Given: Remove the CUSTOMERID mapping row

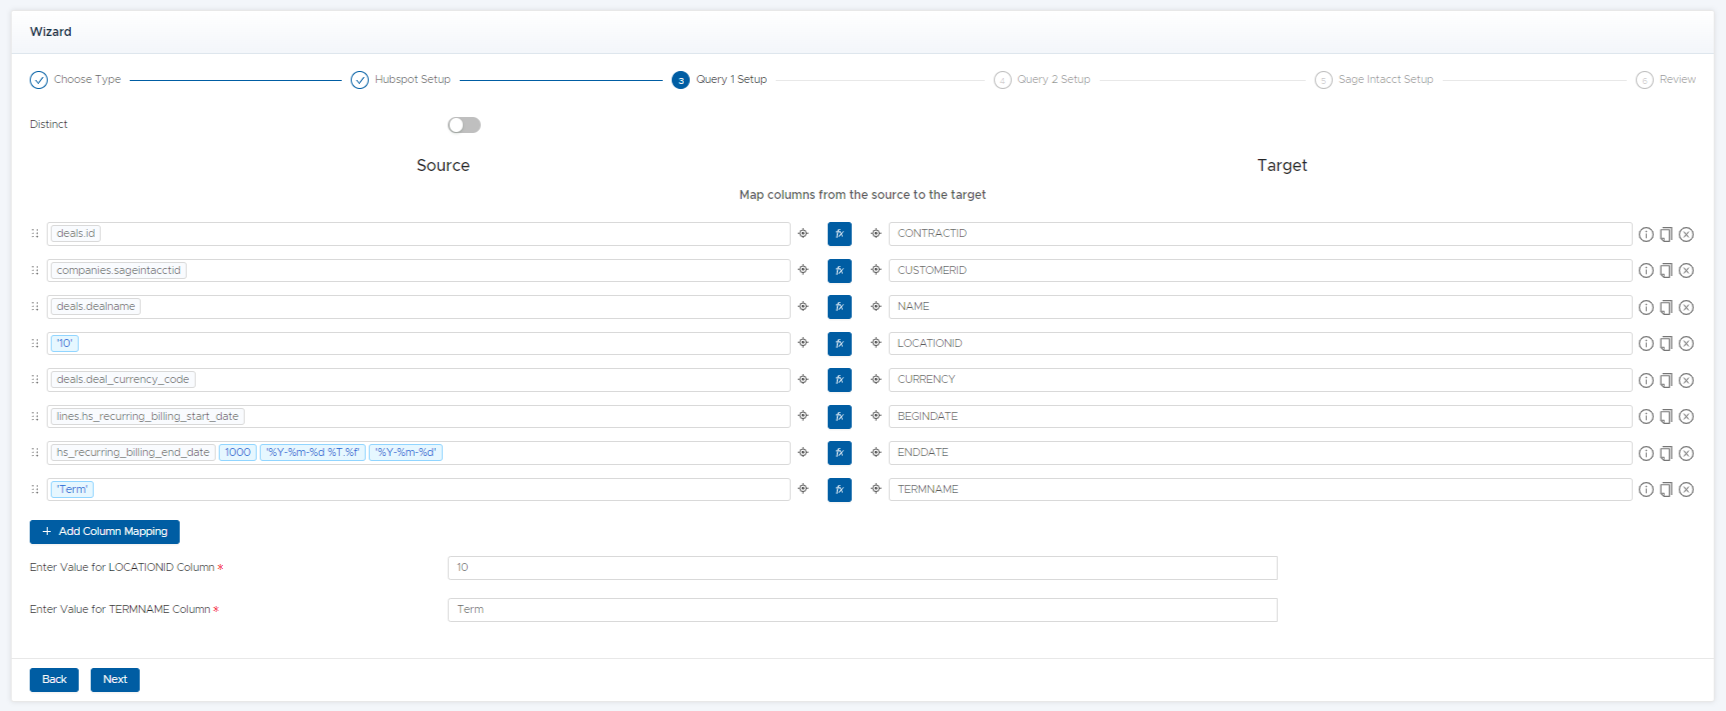Looking at the screenshot, I should pyautogui.click(x=1686, y=270).
